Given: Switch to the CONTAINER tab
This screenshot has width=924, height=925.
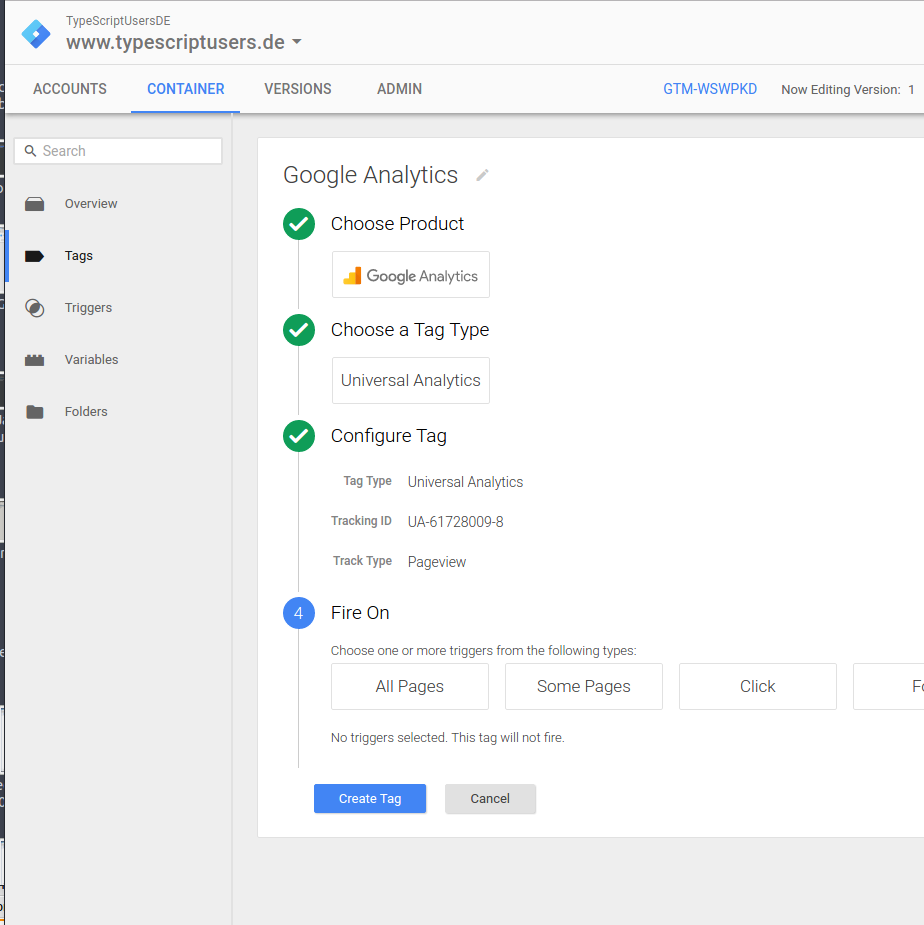Looking at the screenshot, I should [x=185, y=89].
